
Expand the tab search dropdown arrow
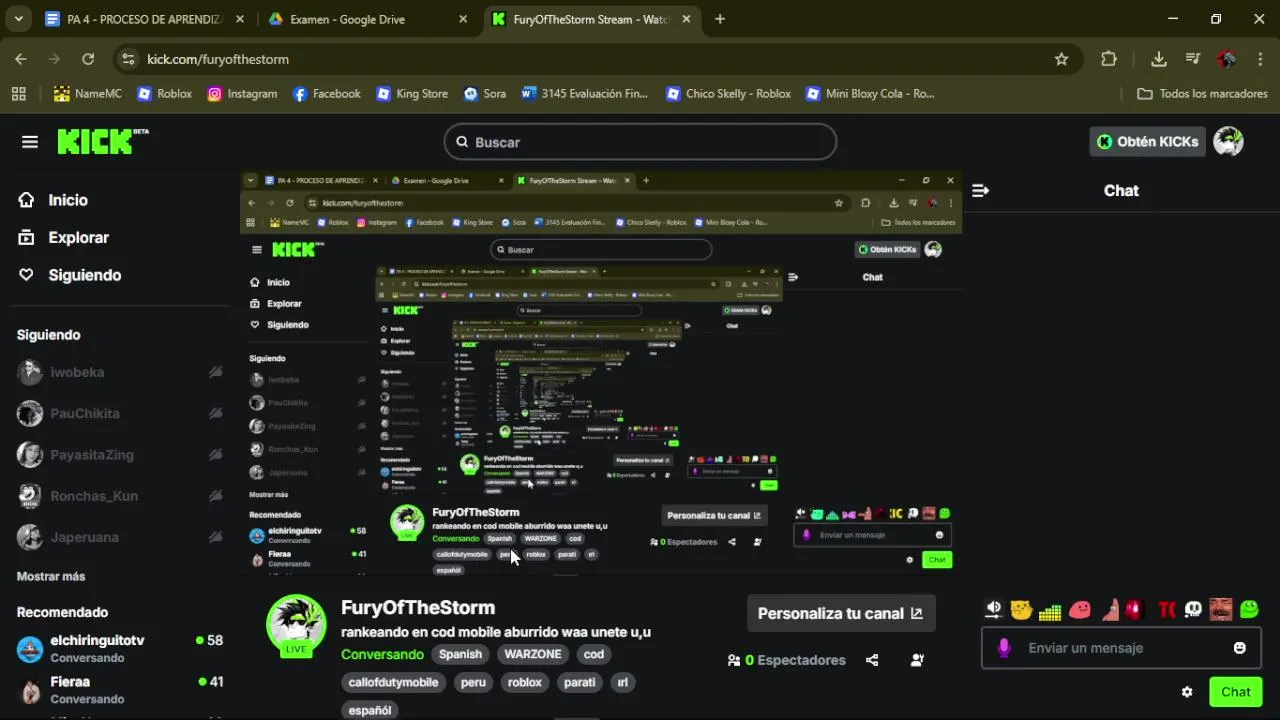pyautogui.click(x=18, y=19)
